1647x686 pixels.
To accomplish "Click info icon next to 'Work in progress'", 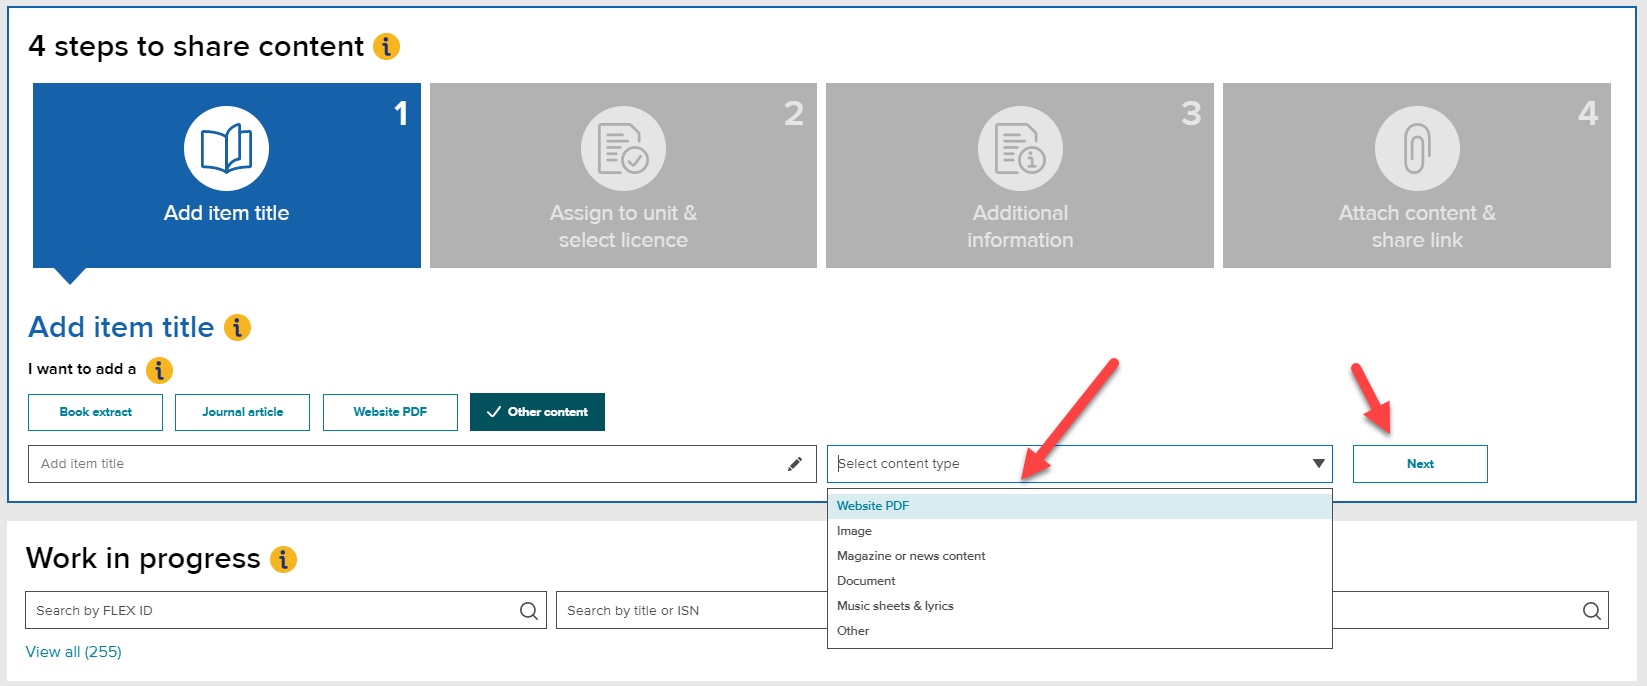I will 283,559.
